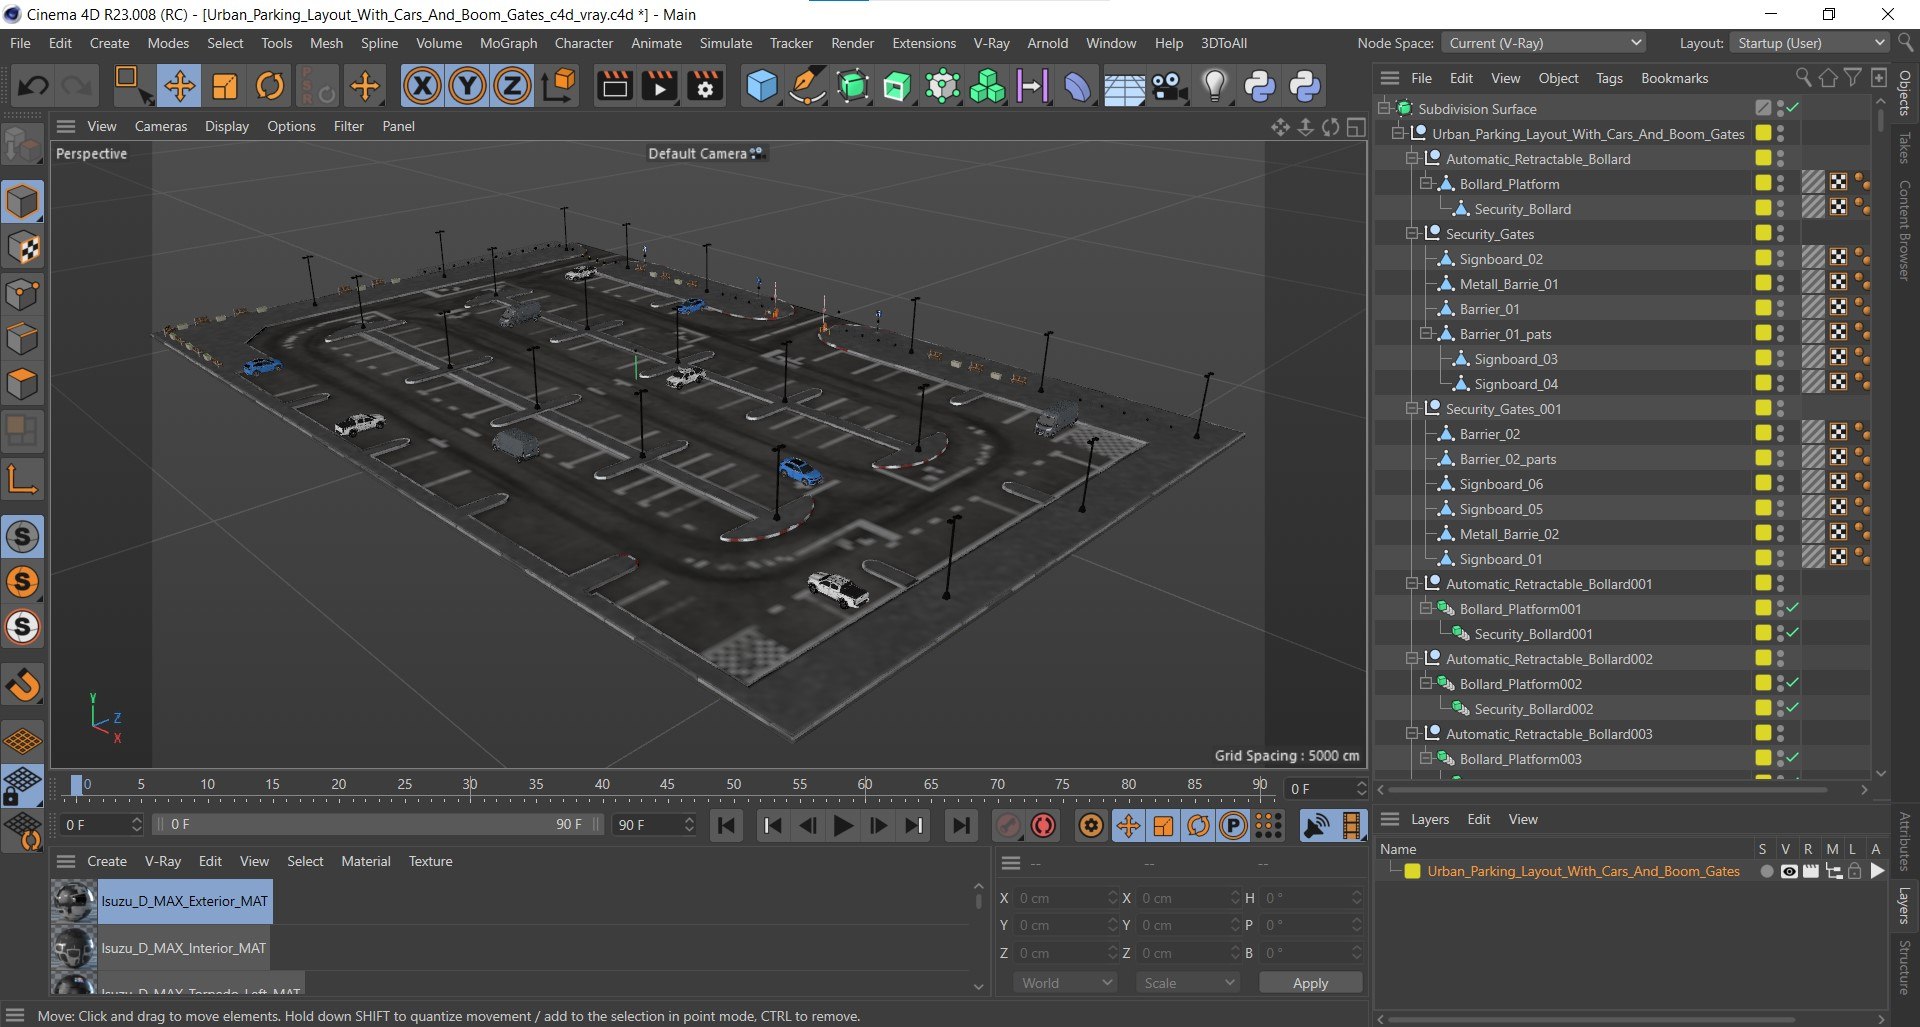Select Texture mode checkerboard cube icon
Screen dimensions: 1920x1027
click(x=22, y=248)
